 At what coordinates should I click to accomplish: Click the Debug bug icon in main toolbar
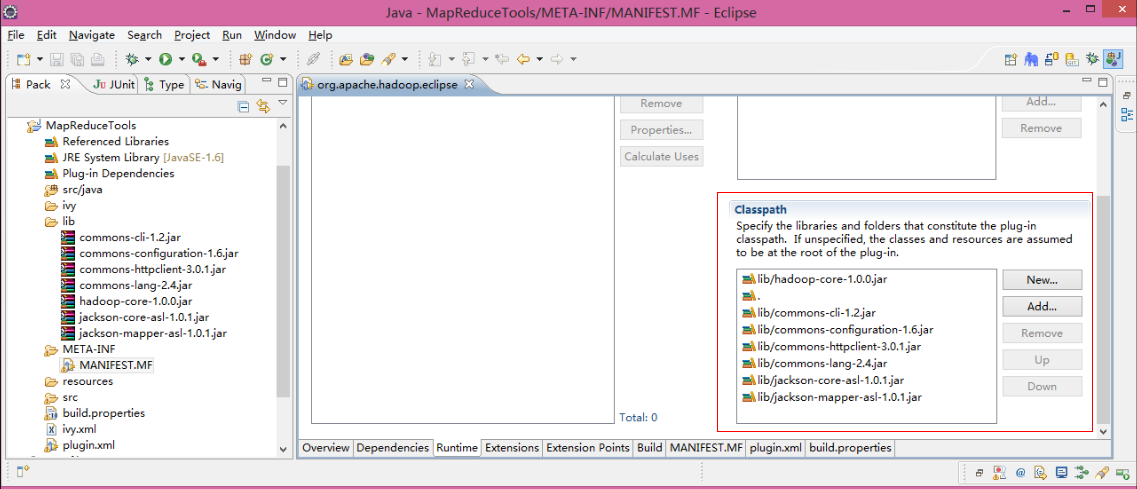point(132,59)
